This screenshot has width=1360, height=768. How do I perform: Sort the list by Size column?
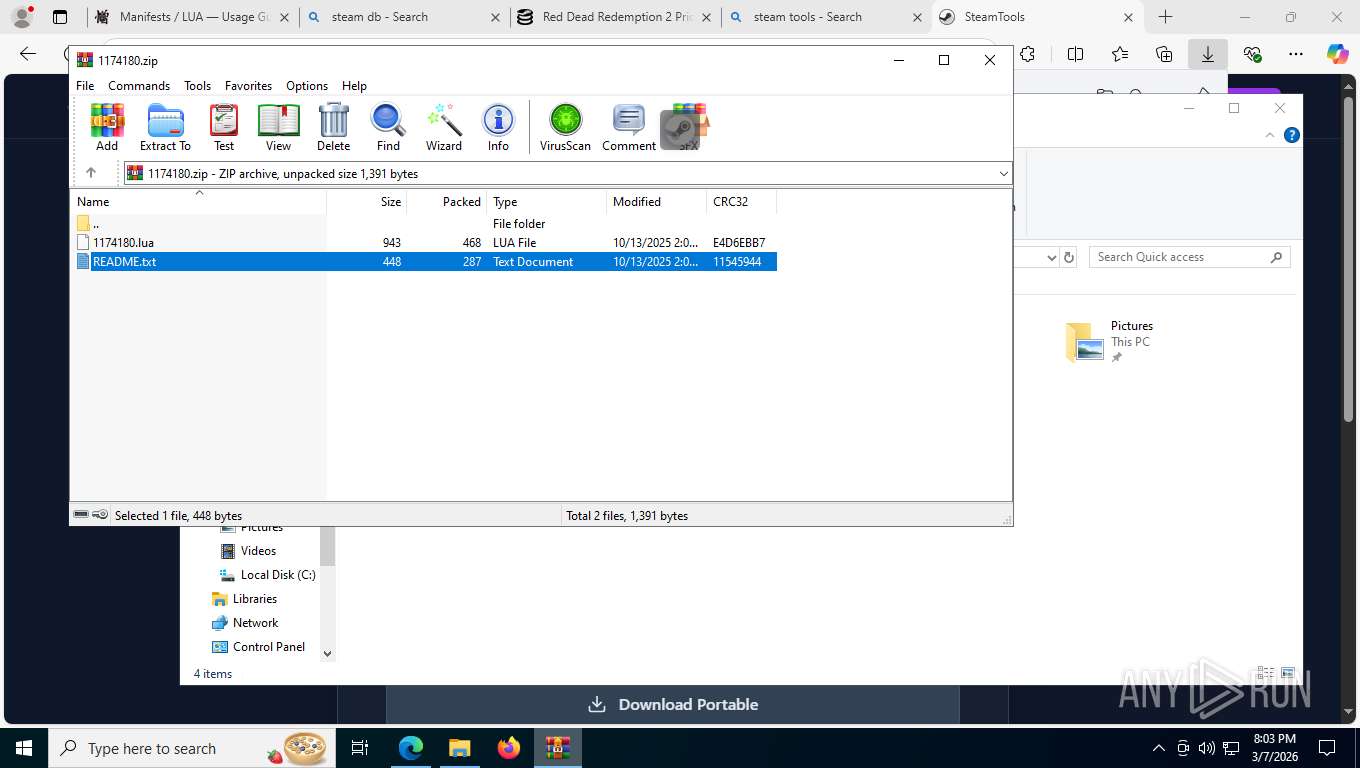367,201
